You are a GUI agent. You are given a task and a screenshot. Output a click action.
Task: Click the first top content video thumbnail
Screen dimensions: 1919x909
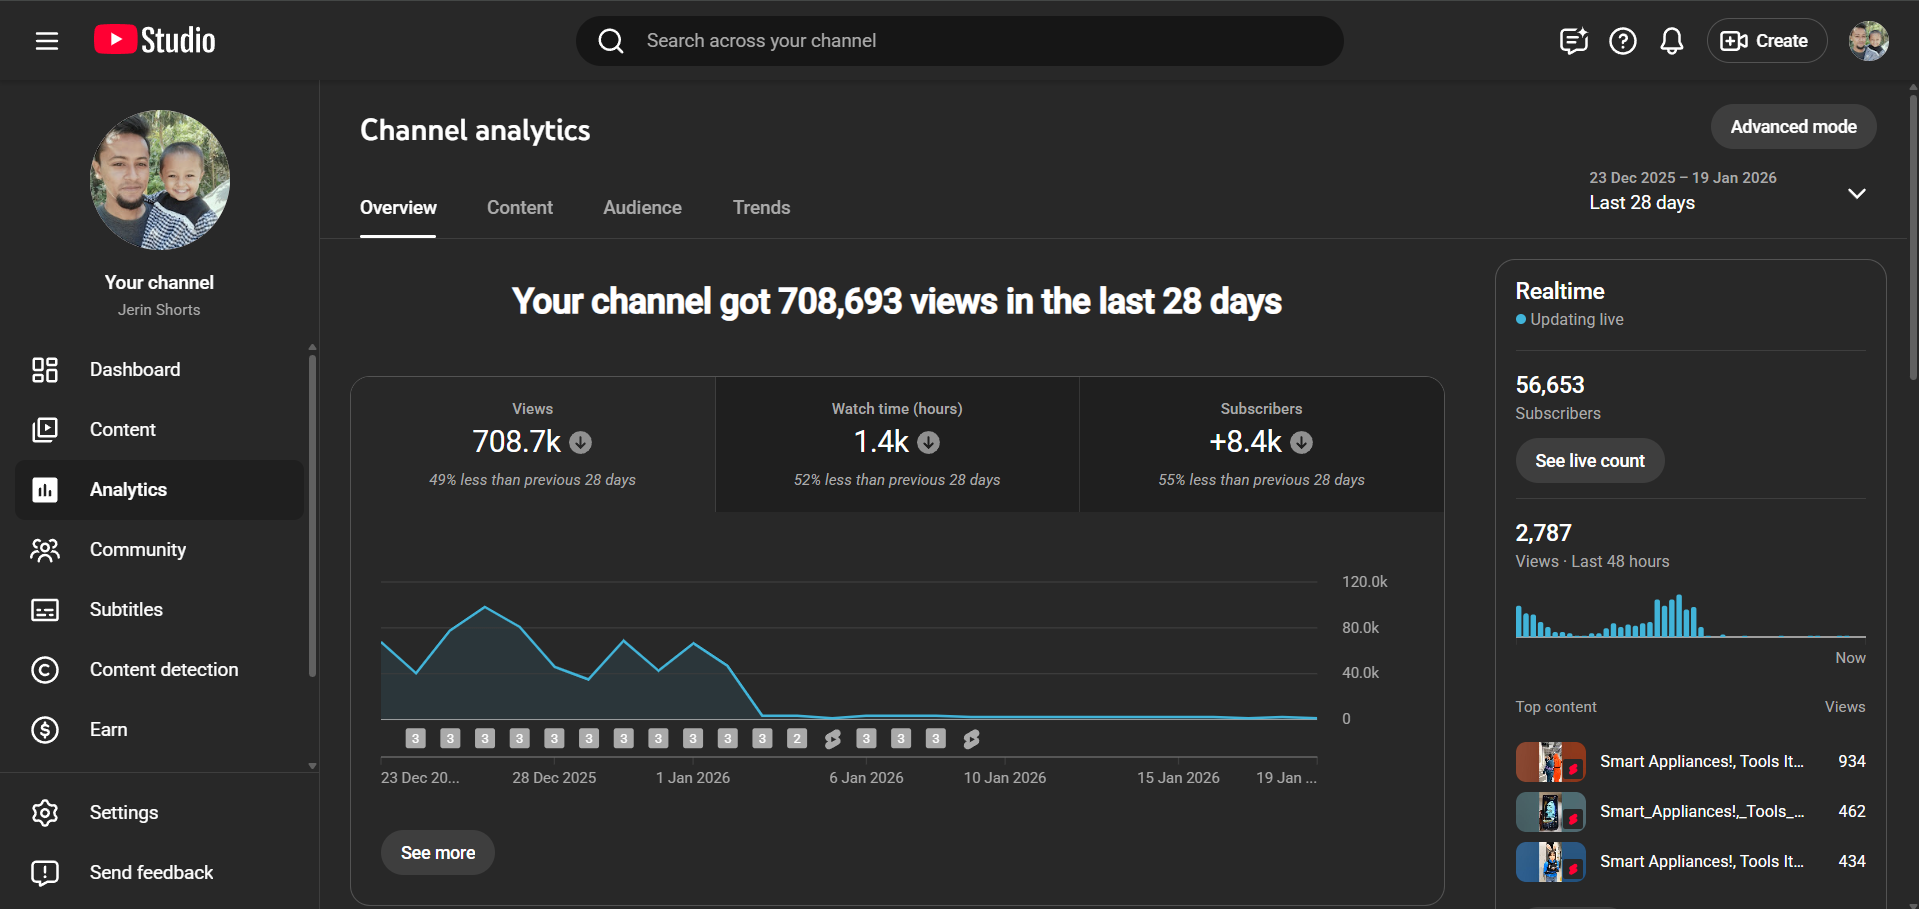click(x=1549, y=762)
